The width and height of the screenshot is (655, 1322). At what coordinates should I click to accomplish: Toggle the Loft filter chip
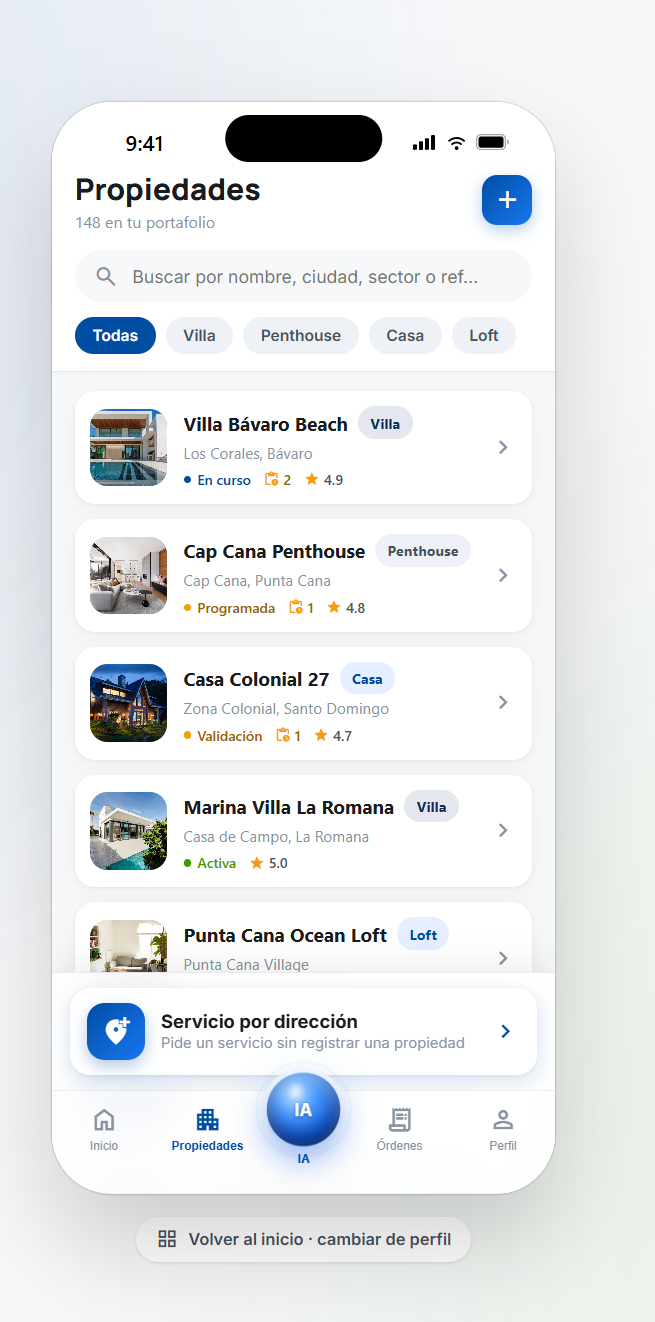point(484,335)
